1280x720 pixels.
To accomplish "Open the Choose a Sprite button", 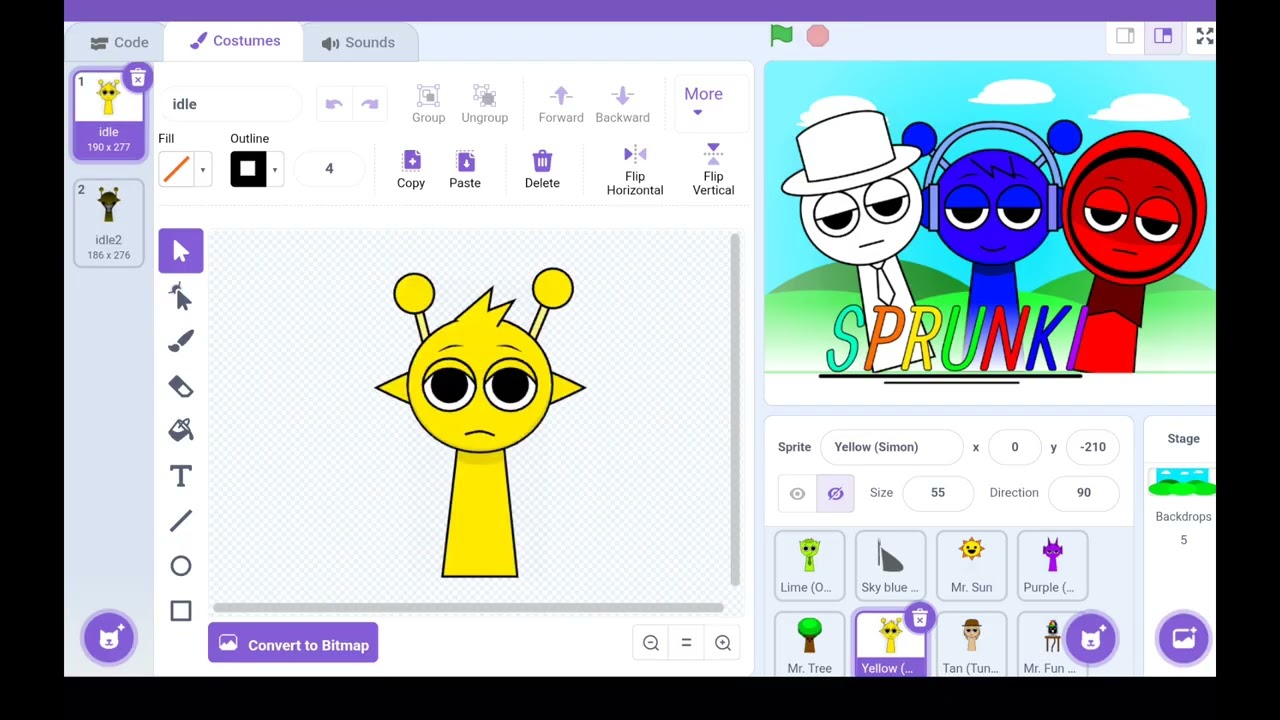I will coord(1090,637).
